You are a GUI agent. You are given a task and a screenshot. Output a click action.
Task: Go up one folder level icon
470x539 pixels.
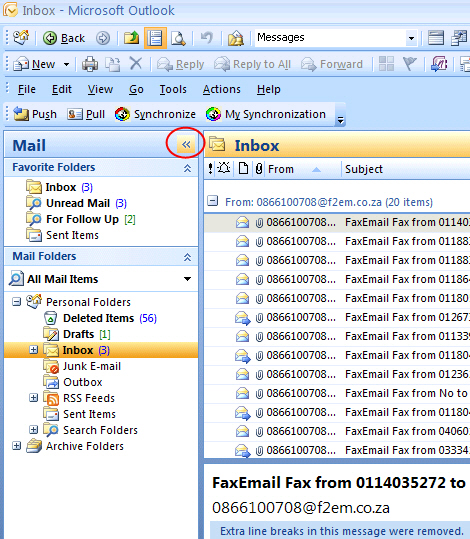(131, 38)
